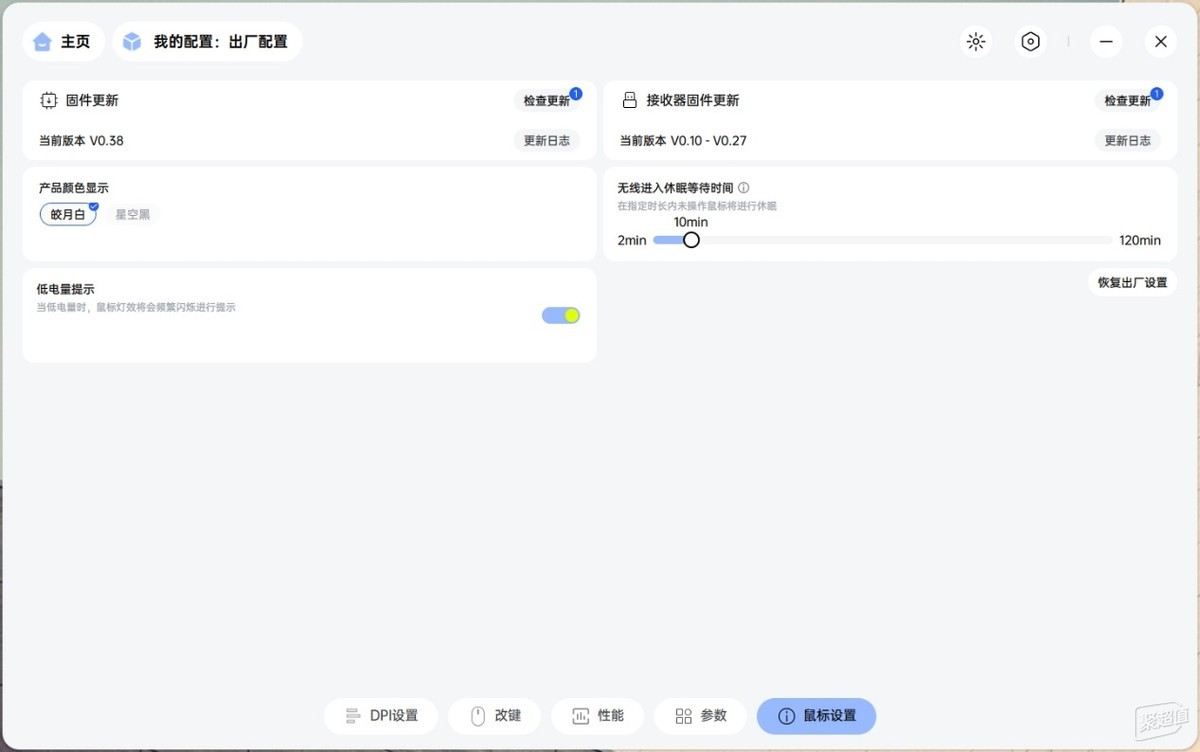Click the info icon beside 无线进入休眠等待时间
The width and height of the screenshot is (1200, 752).
743,188
